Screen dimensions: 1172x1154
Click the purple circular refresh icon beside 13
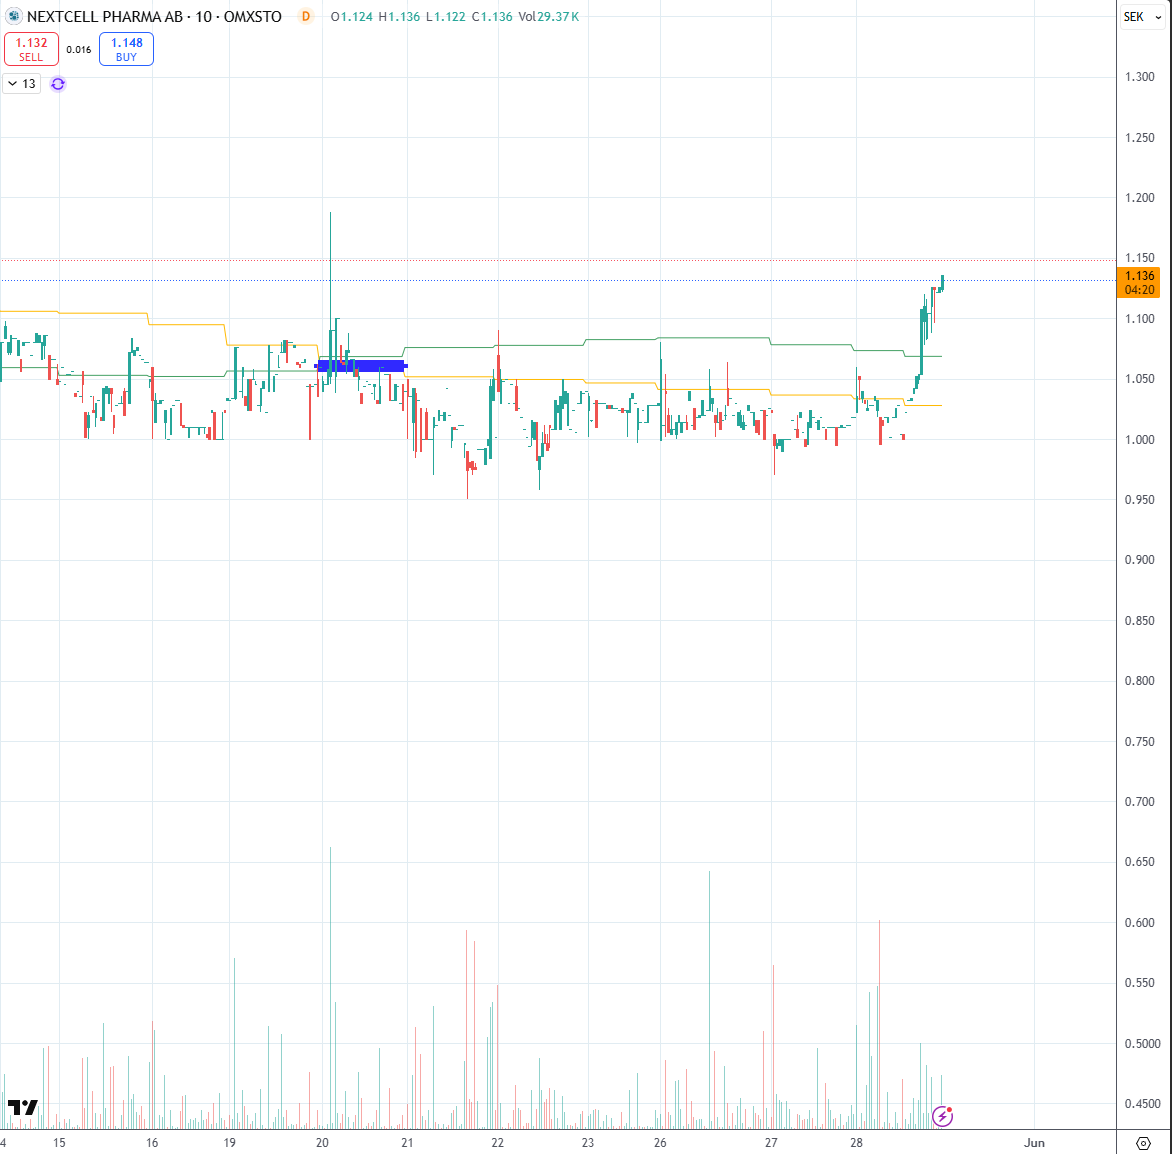coord(58,84)
